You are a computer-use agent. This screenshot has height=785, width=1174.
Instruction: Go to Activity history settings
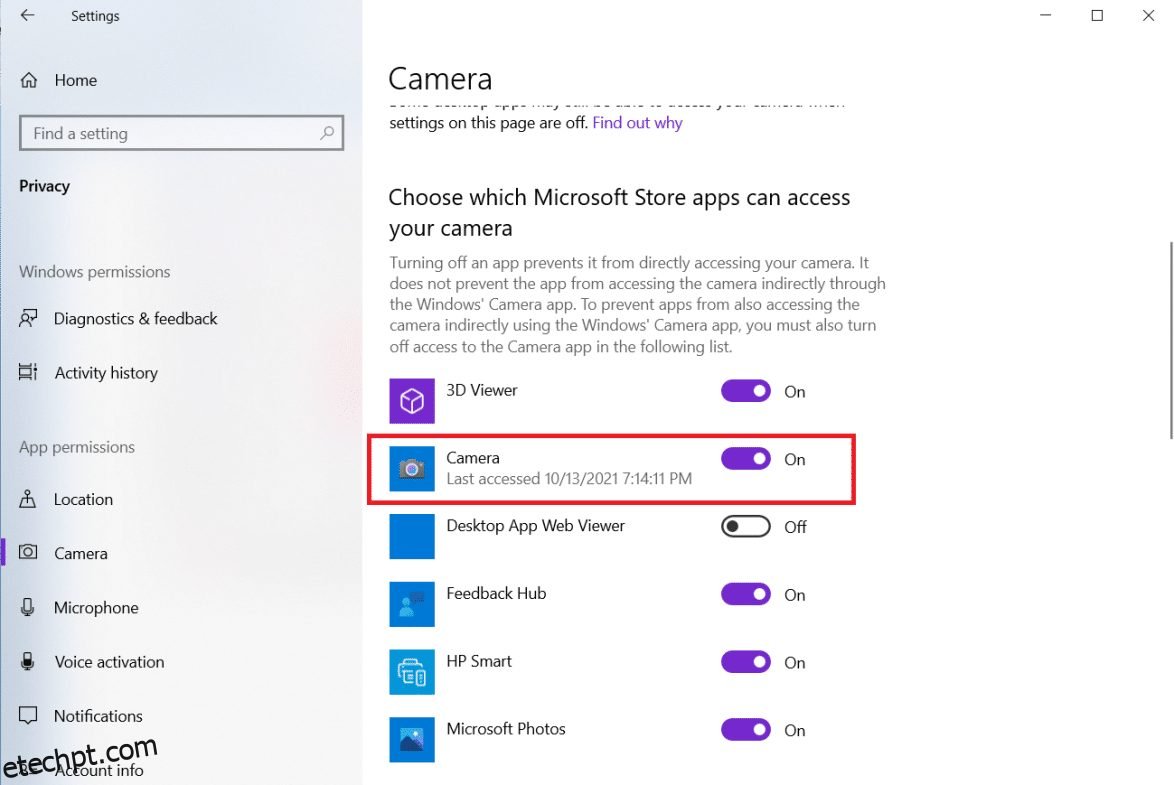point(106,372)
